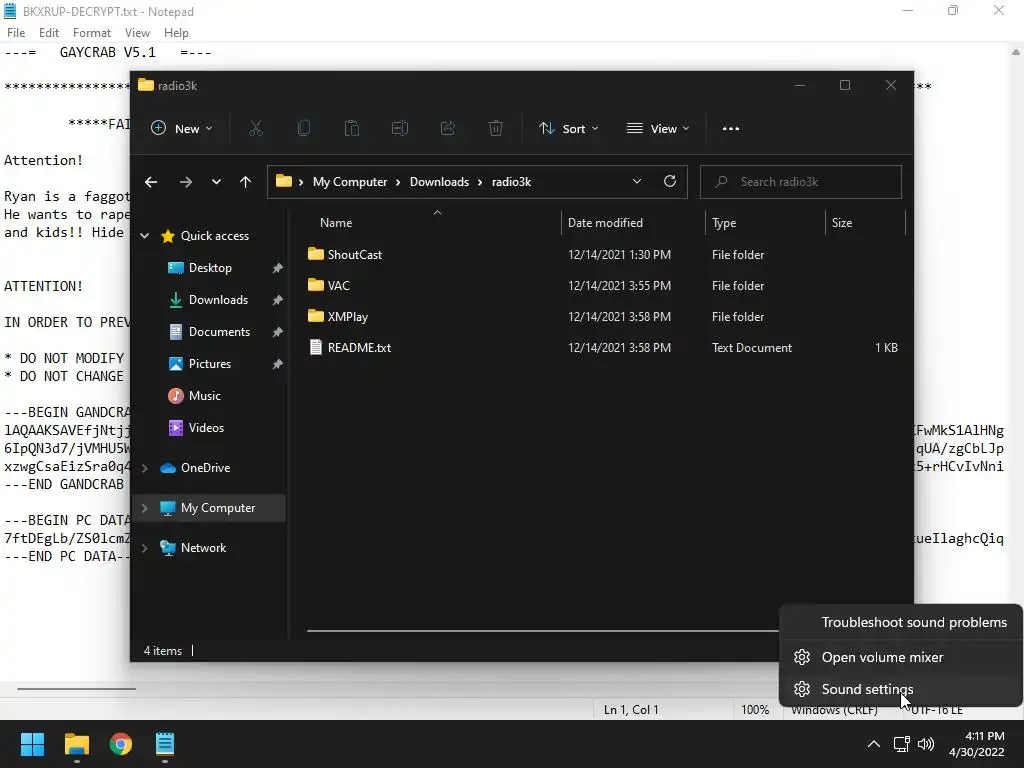Launch Chrome from the taskbar
Image resolution: width=1024 pixels, height=768 pixels.
tap(121, 744)
